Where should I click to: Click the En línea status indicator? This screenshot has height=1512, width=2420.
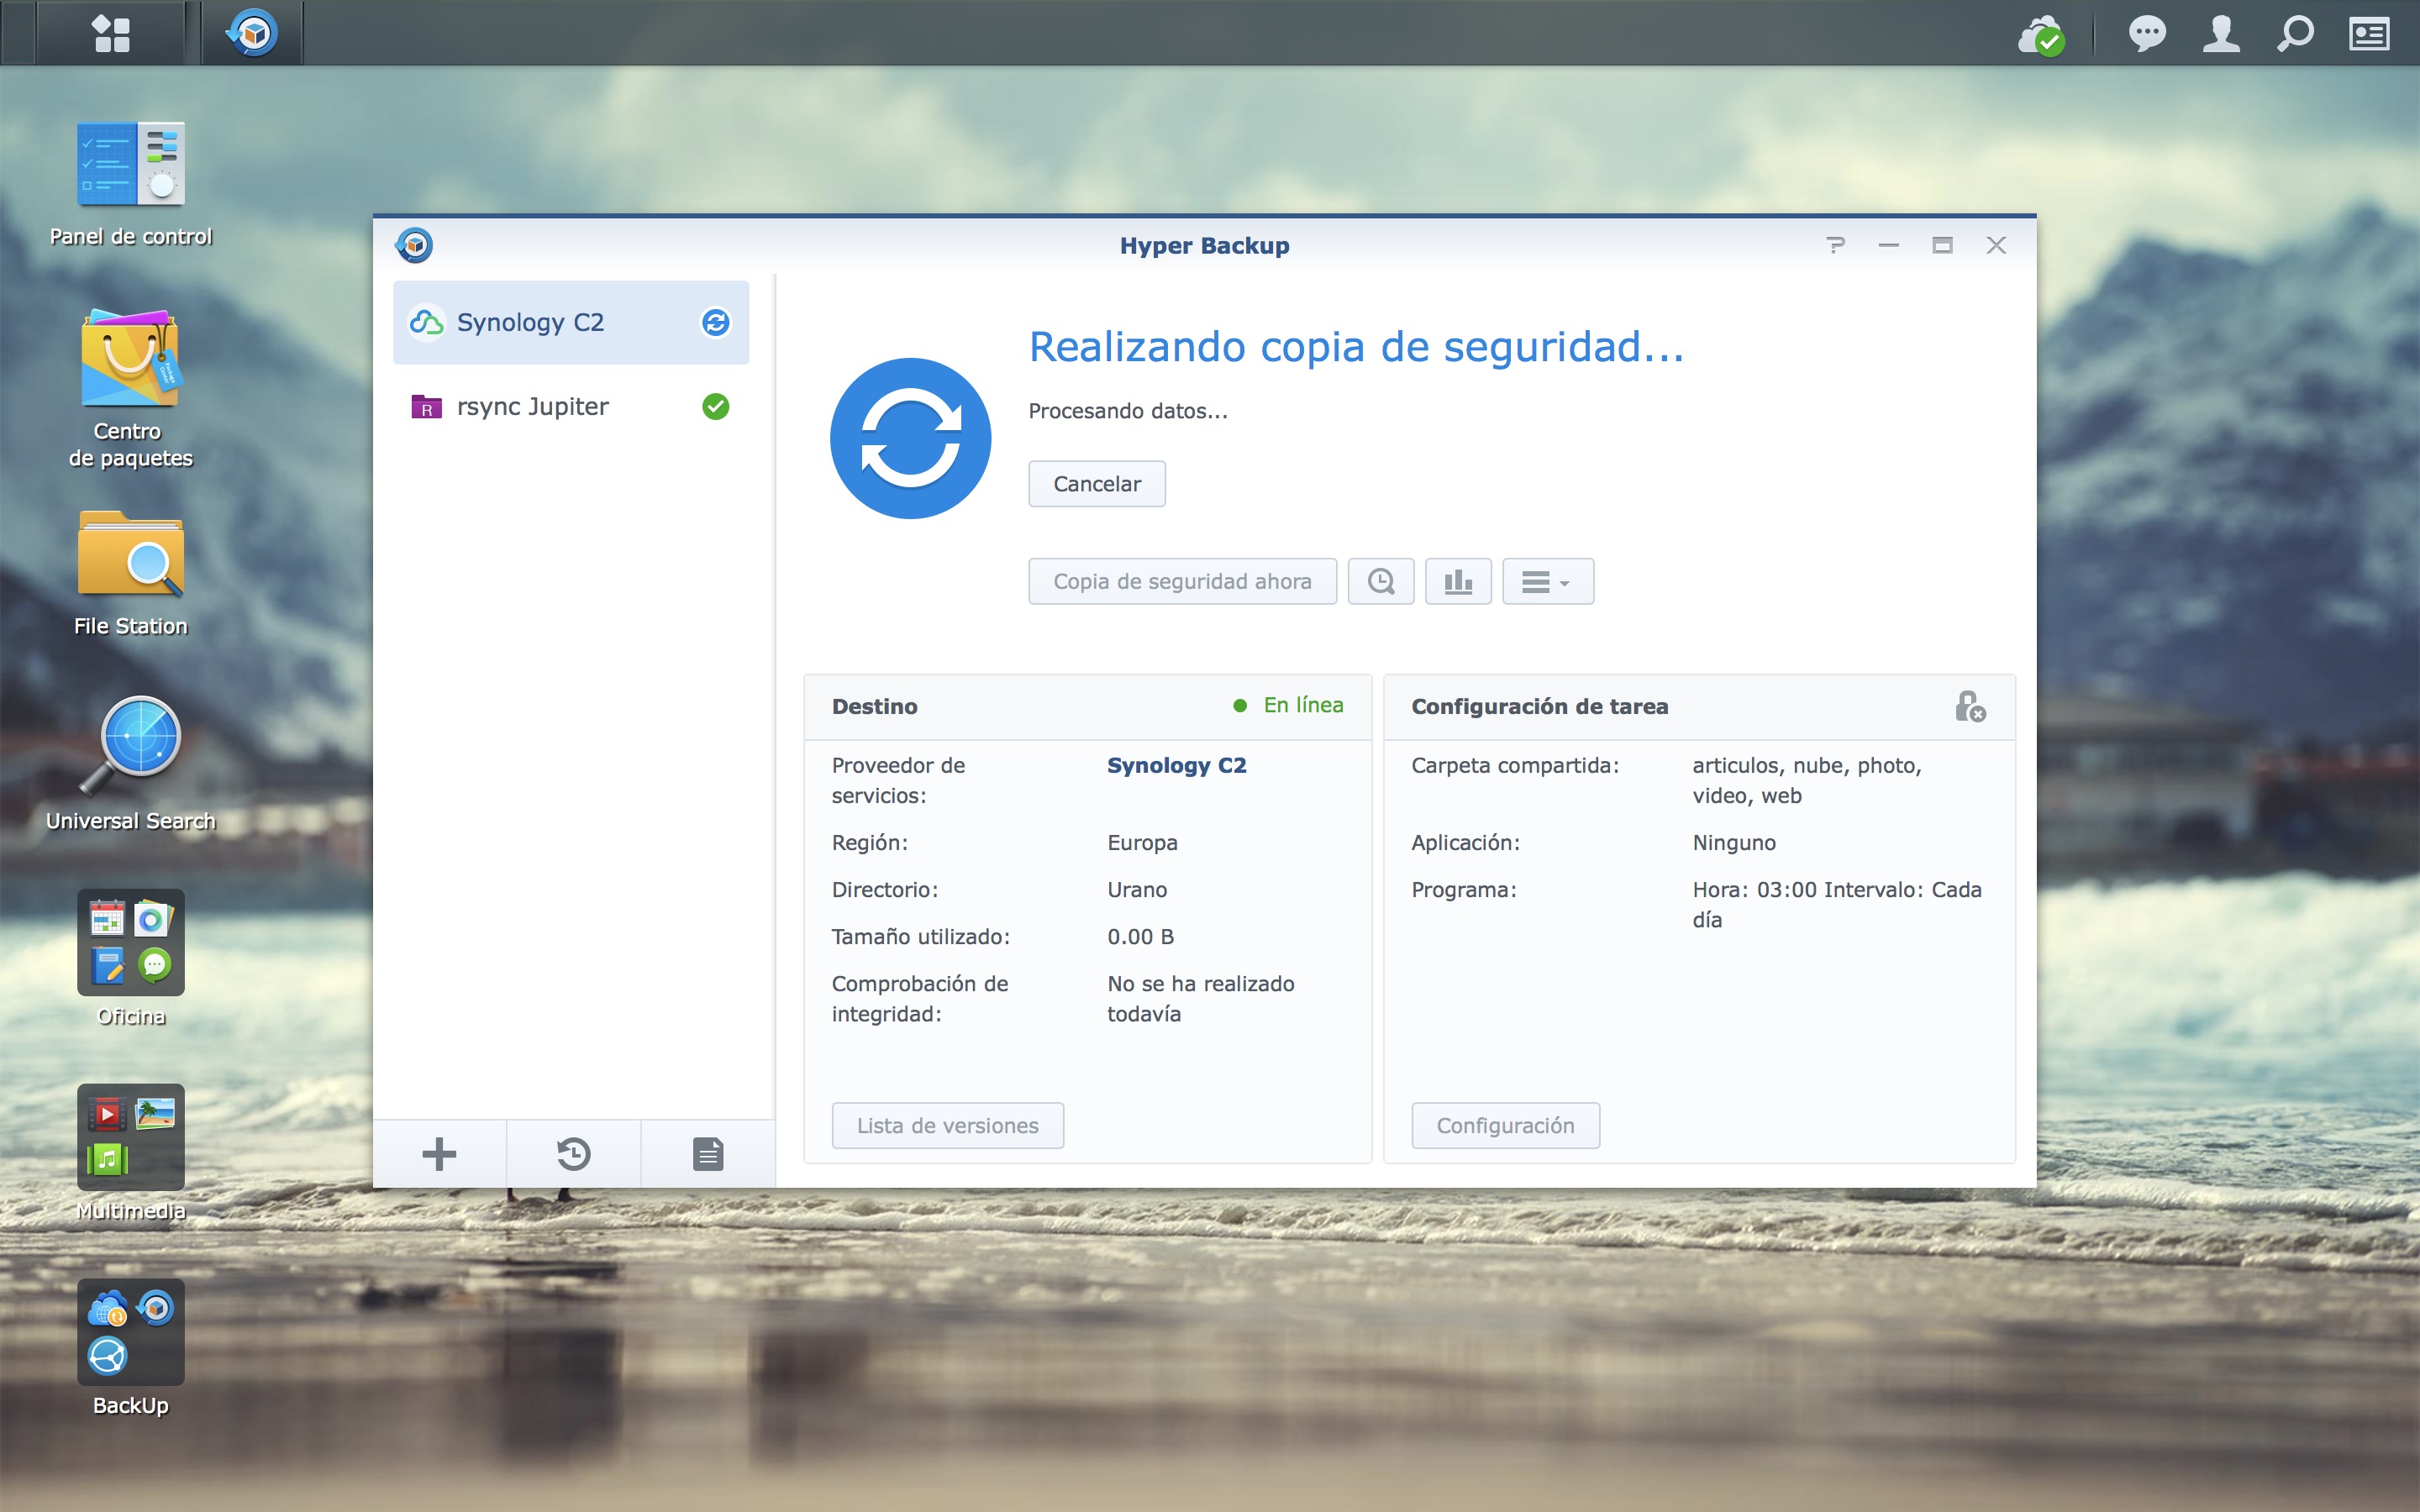coord(1289,705)
